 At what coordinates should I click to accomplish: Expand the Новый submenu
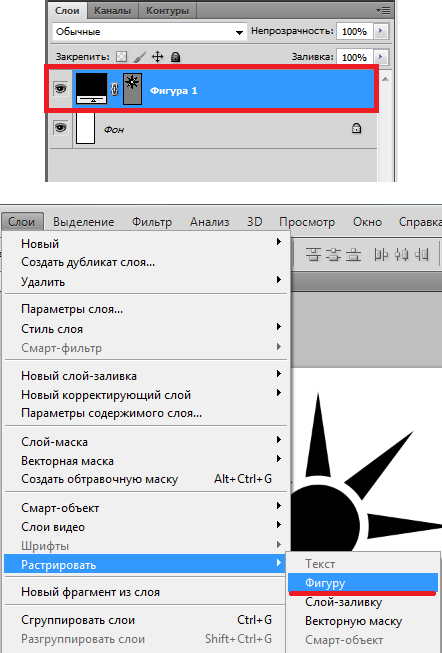[279, 242]
